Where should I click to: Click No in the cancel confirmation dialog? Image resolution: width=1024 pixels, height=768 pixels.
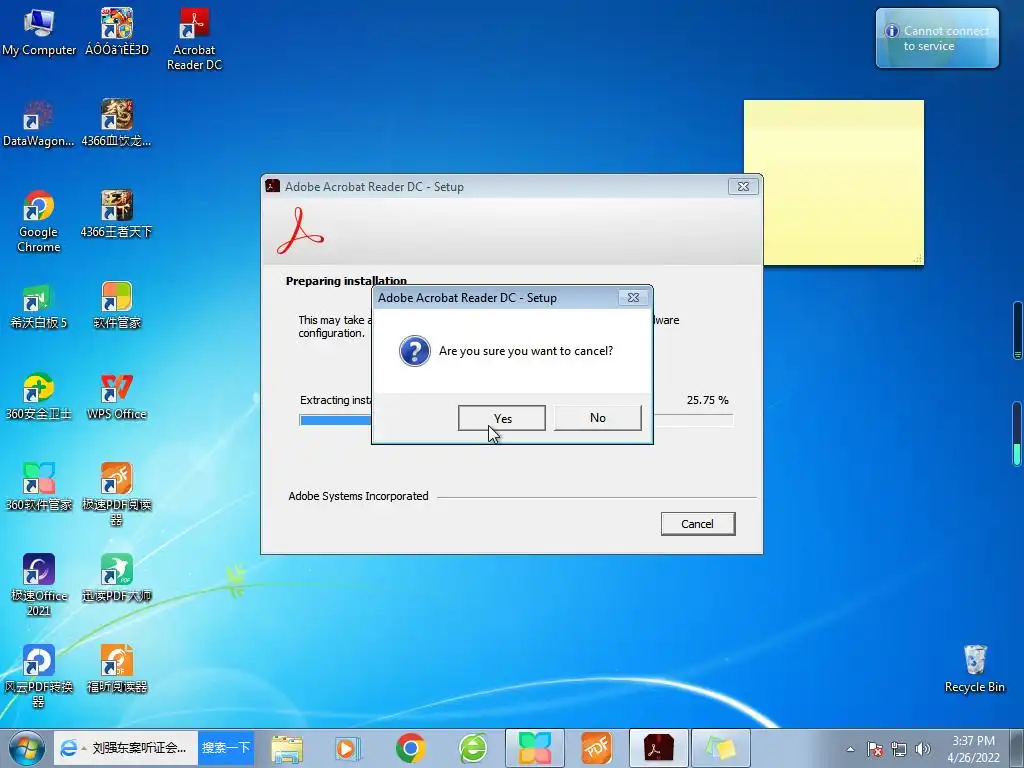(x=598, y=418)
